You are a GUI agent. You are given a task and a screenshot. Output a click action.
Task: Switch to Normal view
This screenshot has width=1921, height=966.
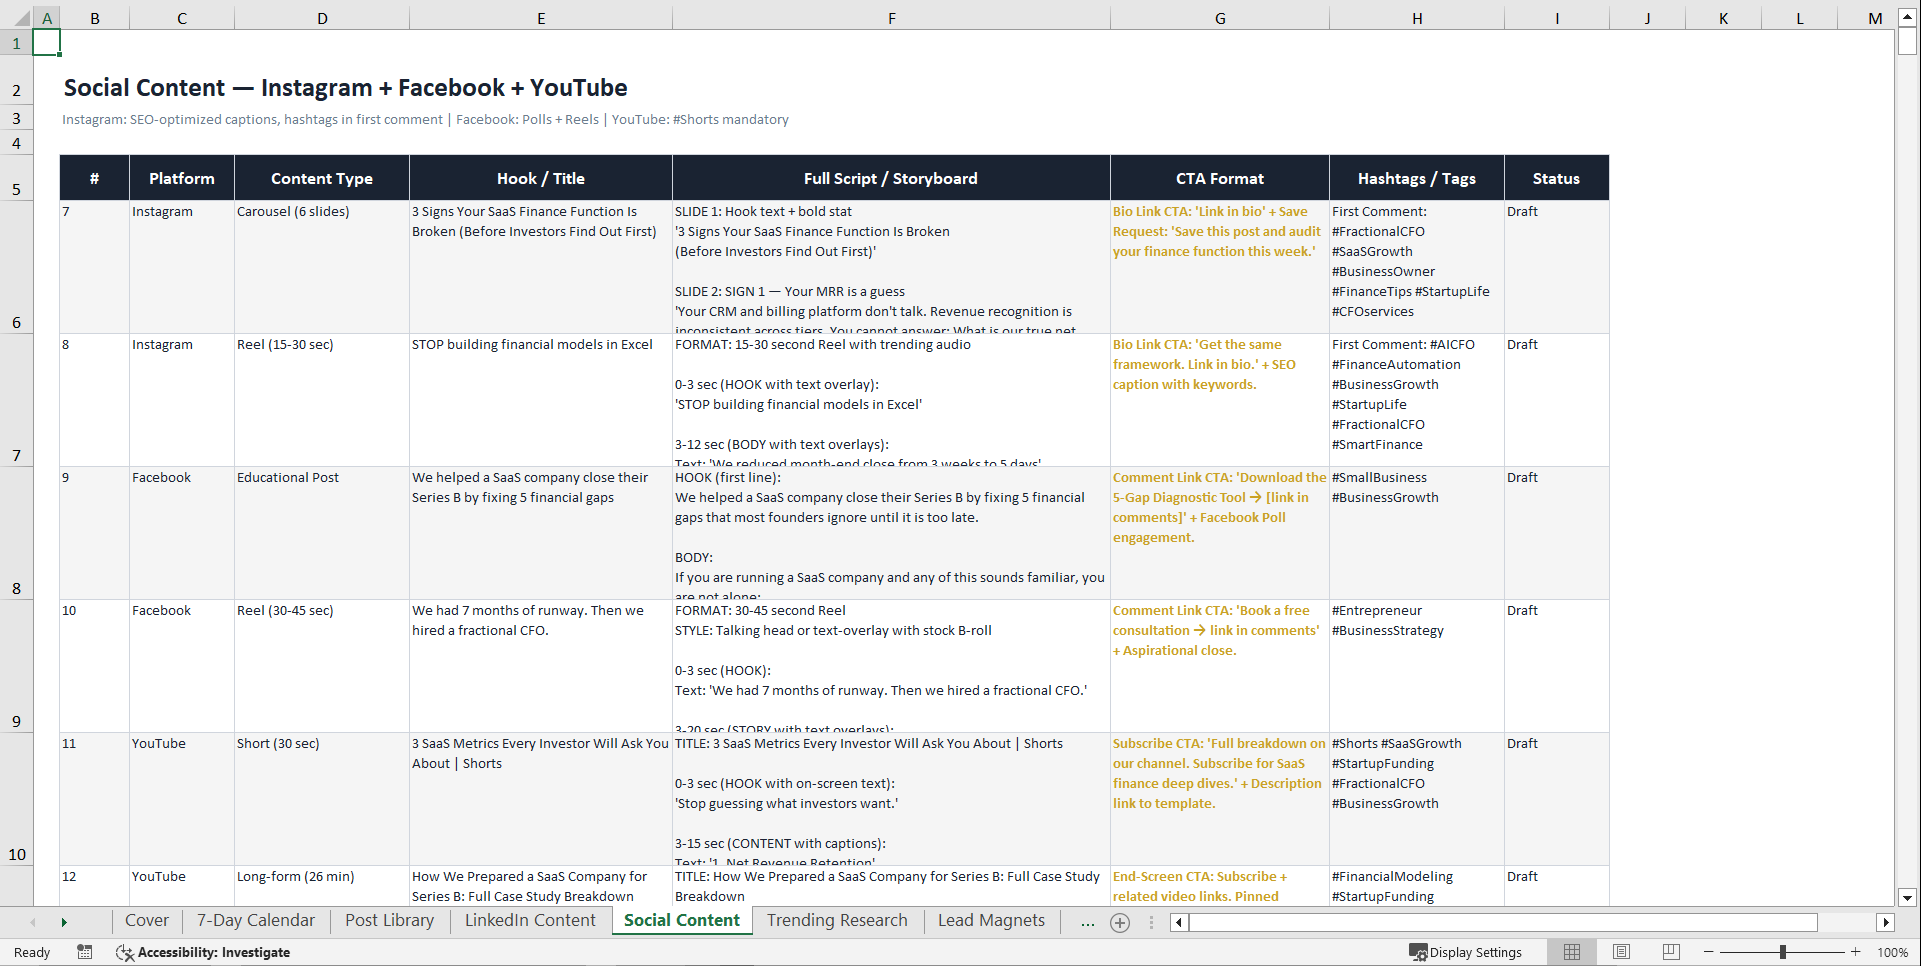(x=1572, y=952)
